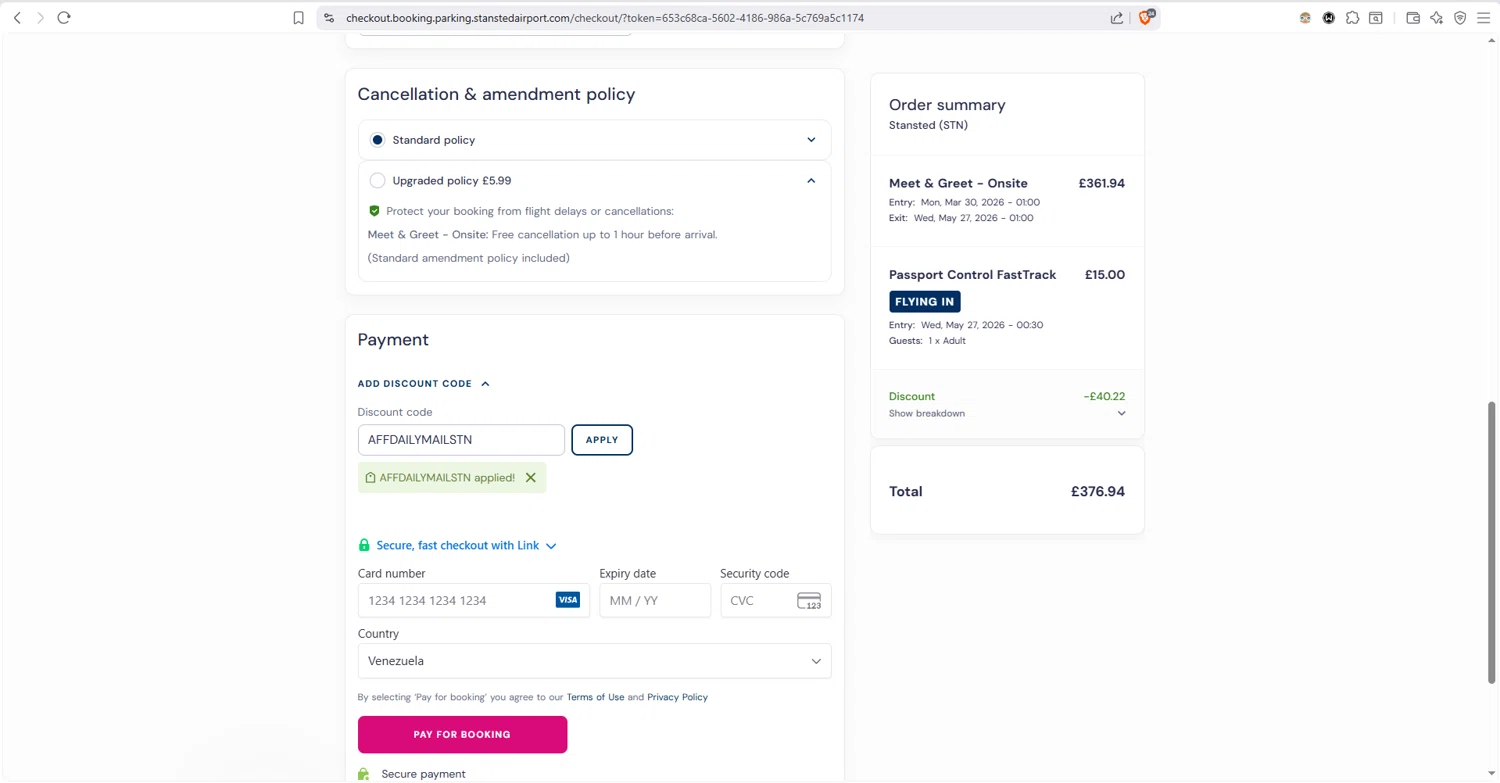Screen dimensions: 1500x783
Task: Focus the Security code CVC field
Action: 775,601
